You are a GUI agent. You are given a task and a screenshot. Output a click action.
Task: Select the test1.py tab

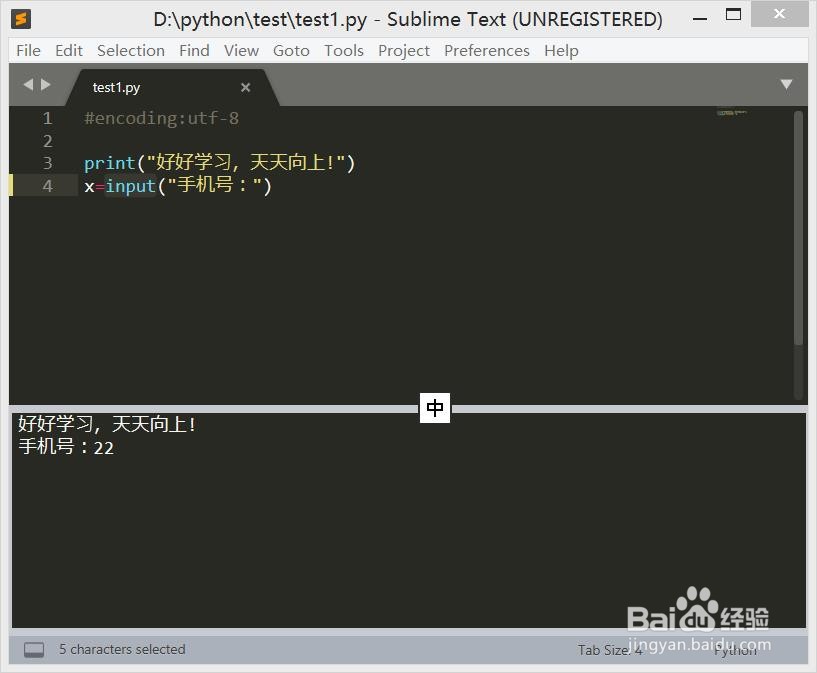(116, 87)
